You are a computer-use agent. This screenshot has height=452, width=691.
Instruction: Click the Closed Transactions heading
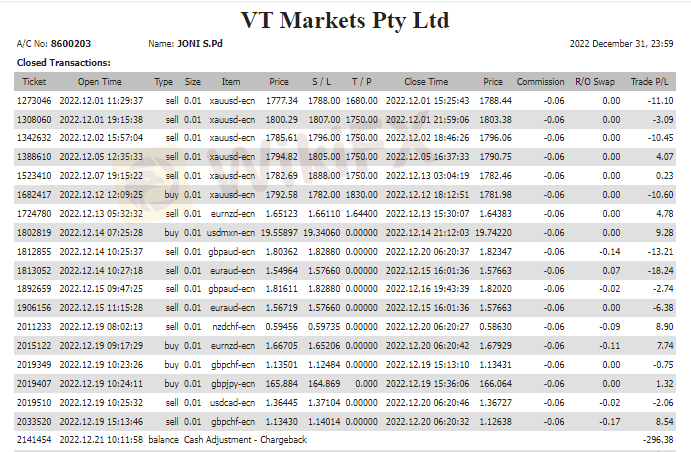pyautogui.click(x=63, y=63)
